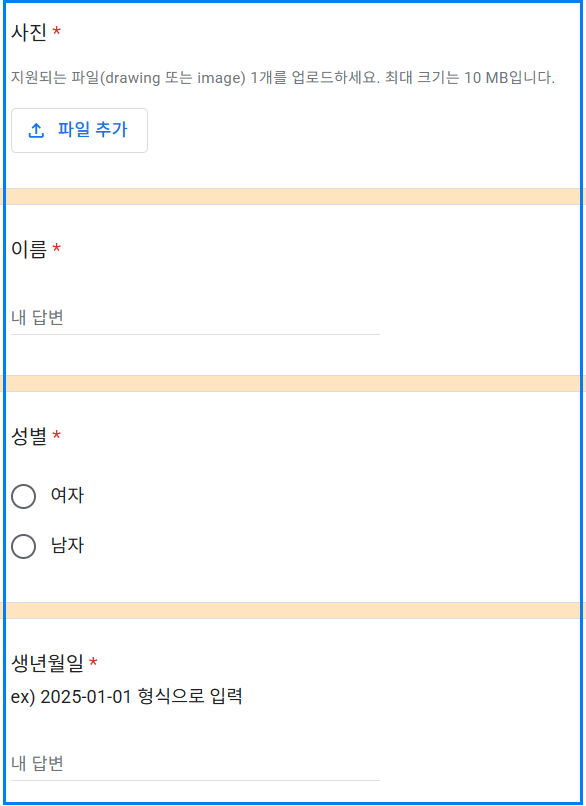
Task: Select the 남자 radio button
Action: coord(23,547)
